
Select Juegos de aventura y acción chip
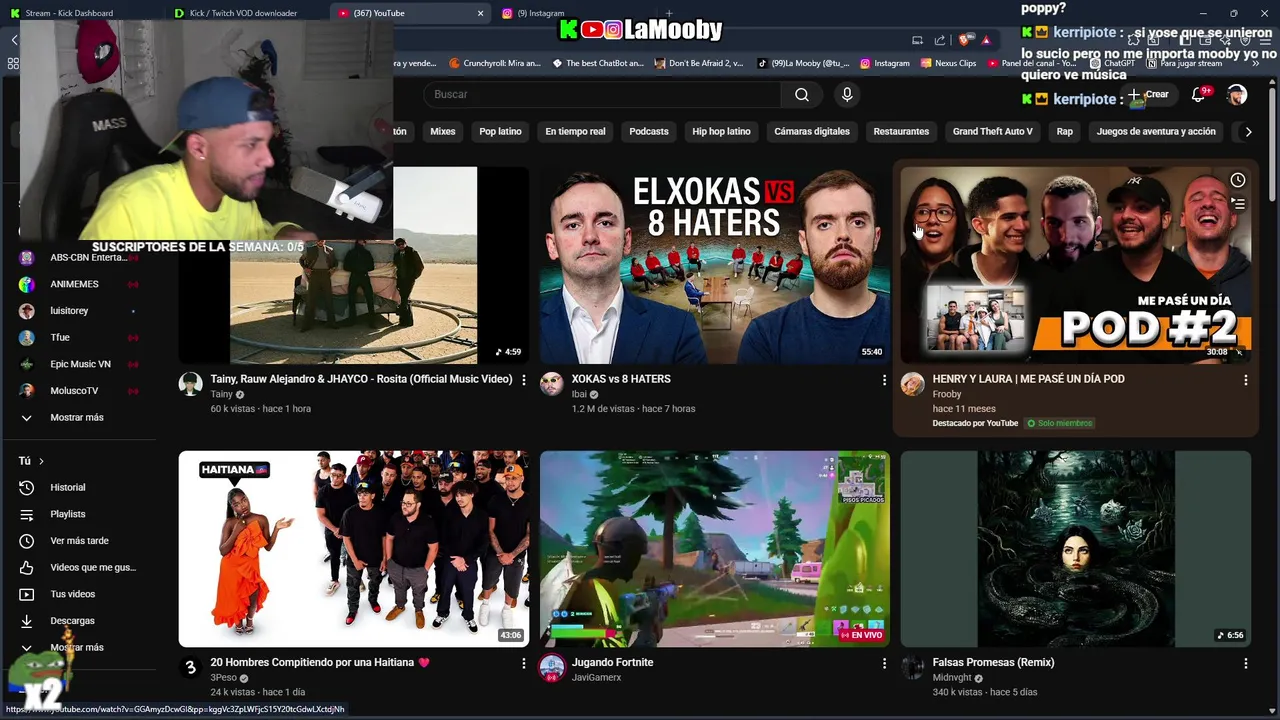click(x=1156, y=131)
